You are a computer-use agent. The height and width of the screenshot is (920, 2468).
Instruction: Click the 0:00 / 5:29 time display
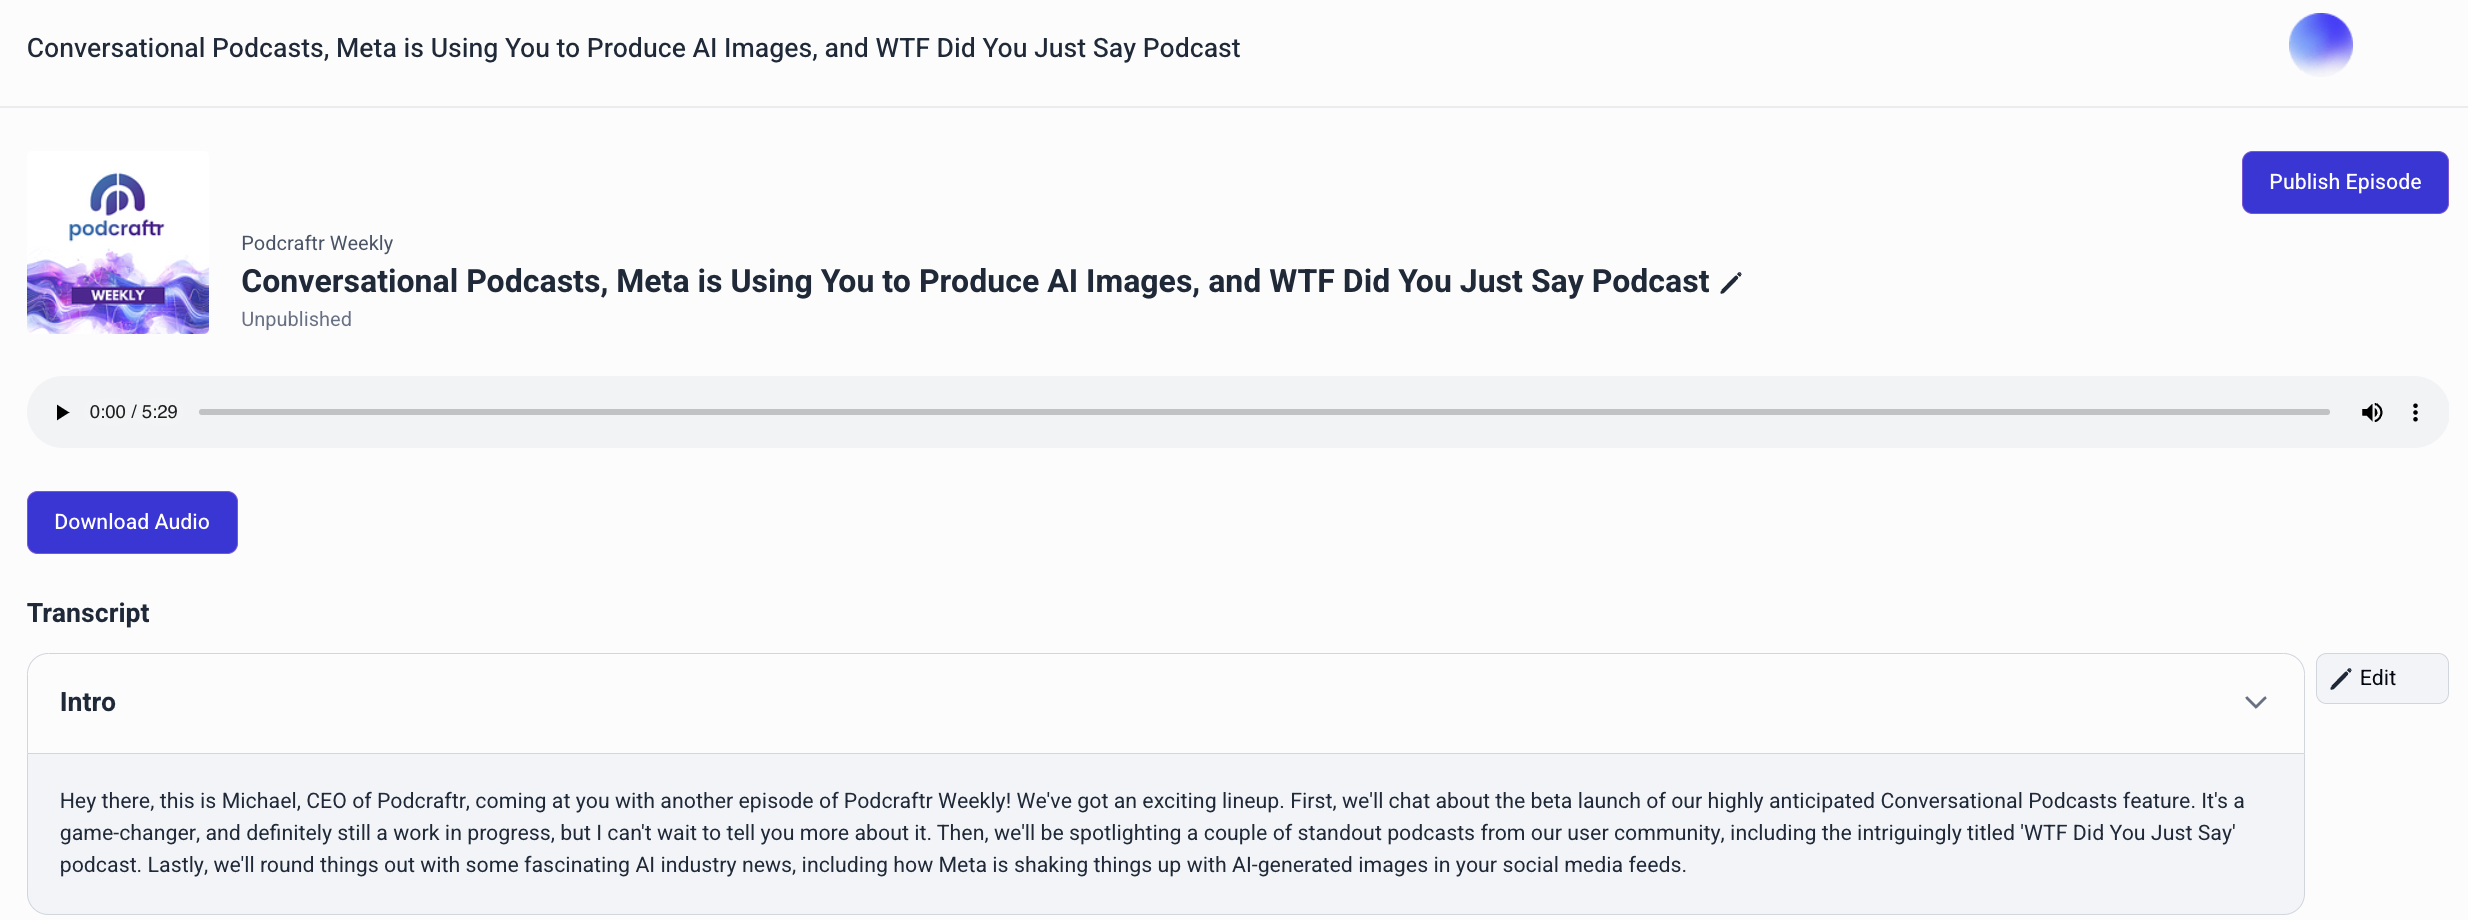133,412
